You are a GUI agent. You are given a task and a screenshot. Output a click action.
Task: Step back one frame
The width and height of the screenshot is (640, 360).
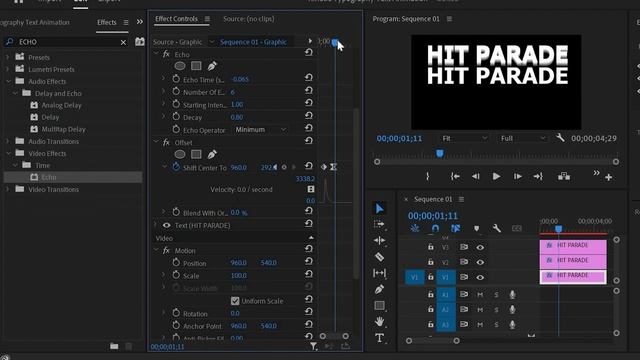476,176
